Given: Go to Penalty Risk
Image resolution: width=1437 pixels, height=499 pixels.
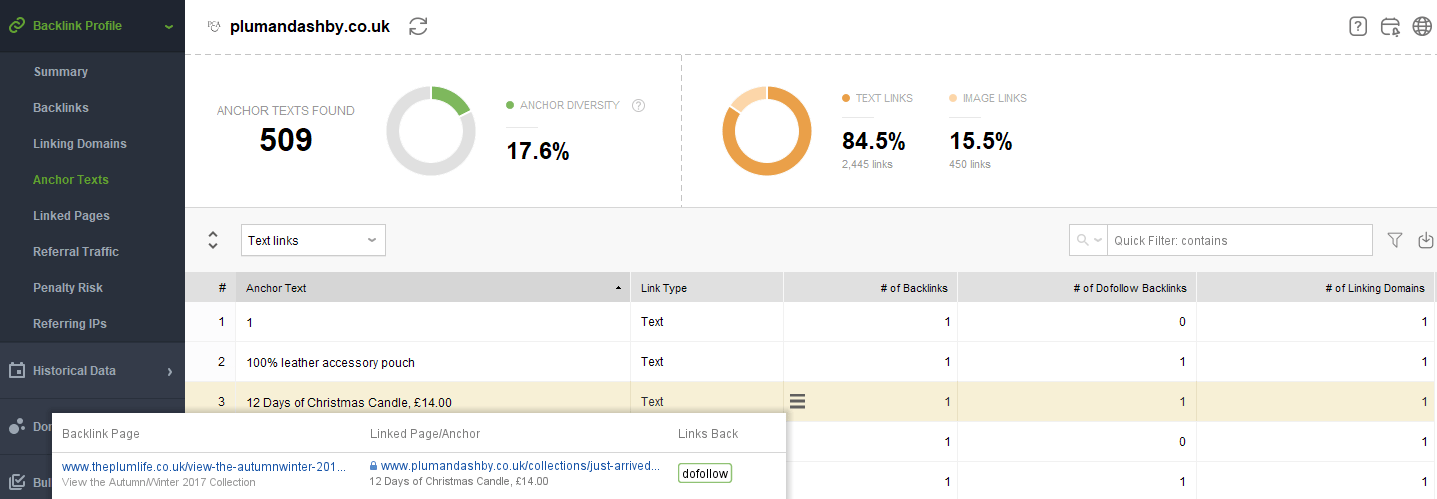Looking at the screenshot, I should tap(68, 288).
